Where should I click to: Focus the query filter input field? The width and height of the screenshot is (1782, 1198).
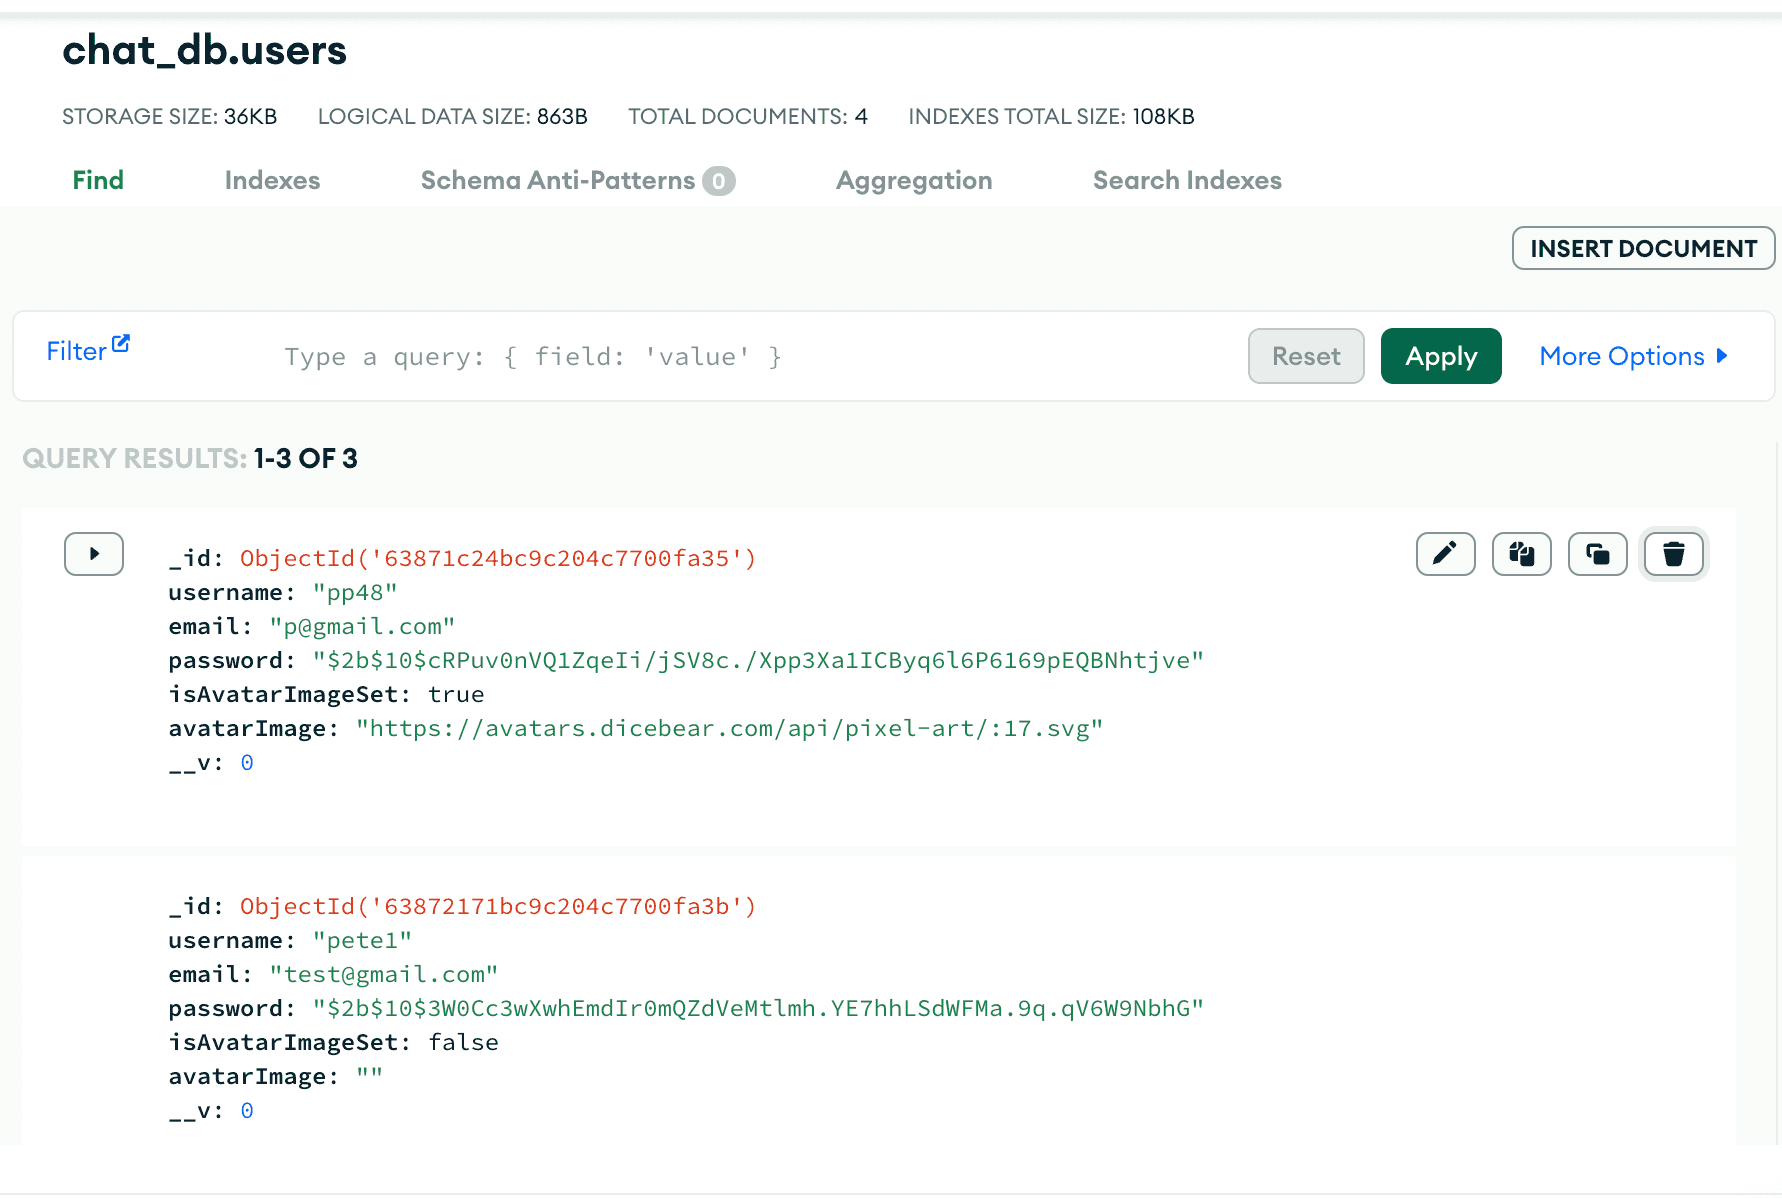point(700,357)
